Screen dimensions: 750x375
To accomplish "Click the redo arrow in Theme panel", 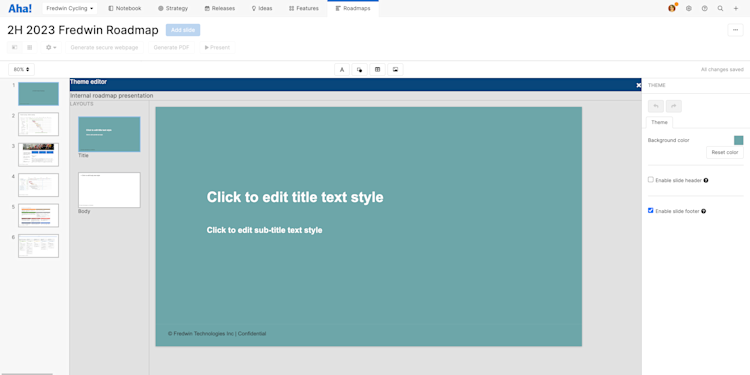I will (x=673, y=106).
